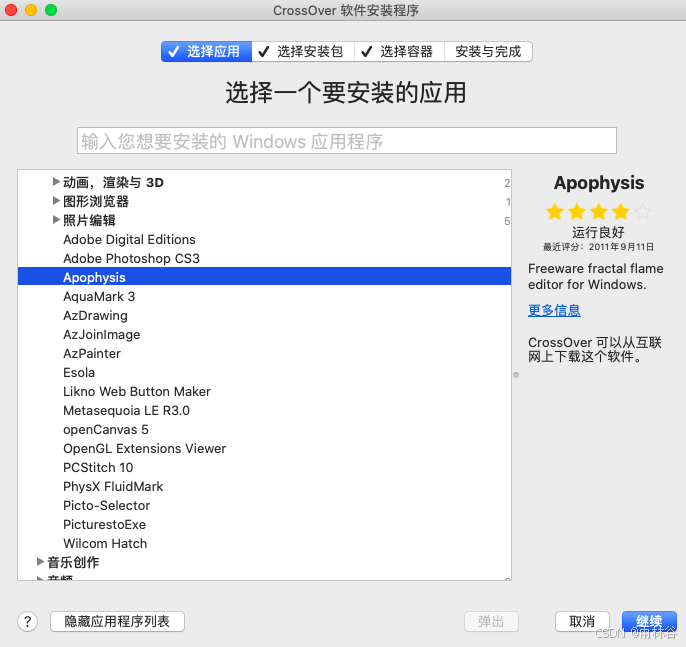Click the split divider handle dot
This screenshot has height=647, width=686.
516,375
